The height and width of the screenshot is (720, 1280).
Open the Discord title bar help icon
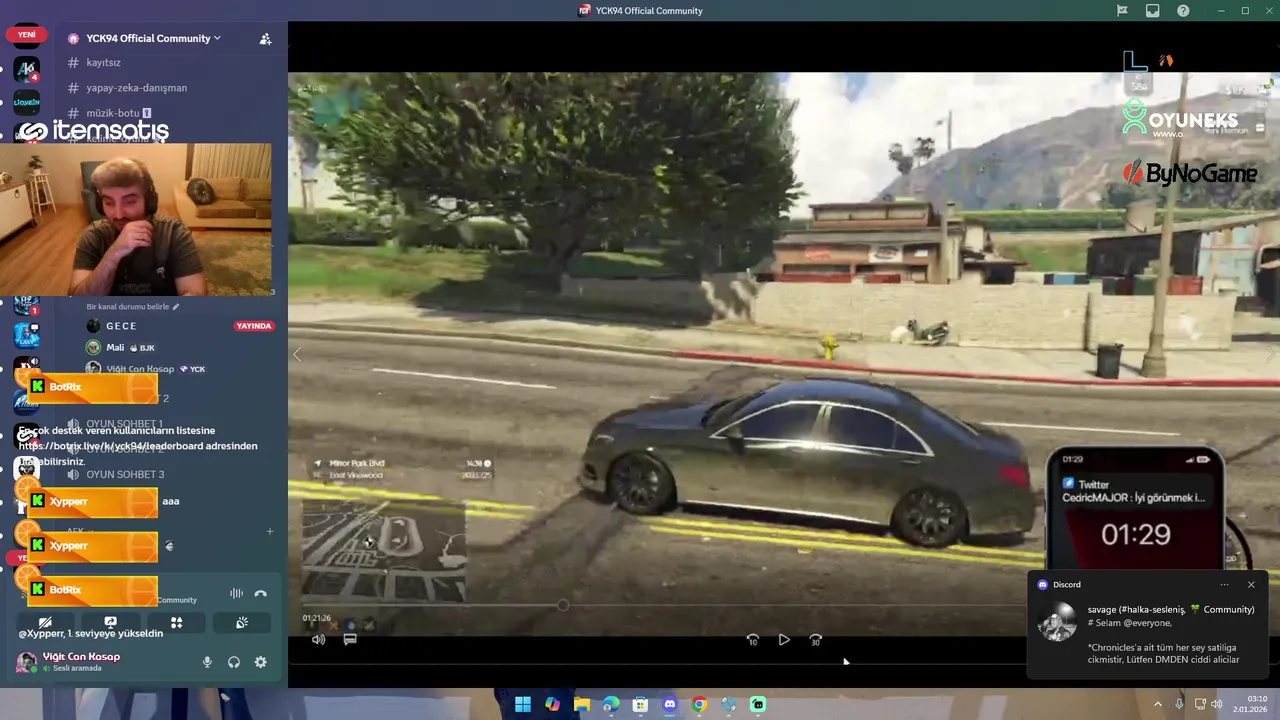pyautogui.click(x=1183, y=11)
